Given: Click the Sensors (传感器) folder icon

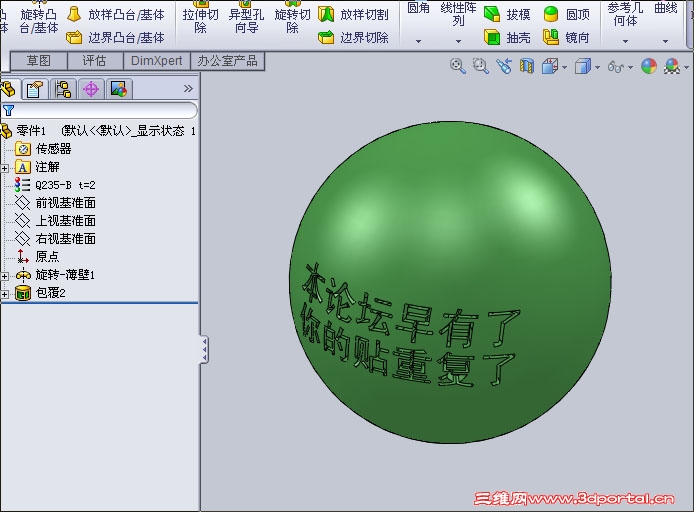Looking at the screenshot, I should tap(23, 149).
